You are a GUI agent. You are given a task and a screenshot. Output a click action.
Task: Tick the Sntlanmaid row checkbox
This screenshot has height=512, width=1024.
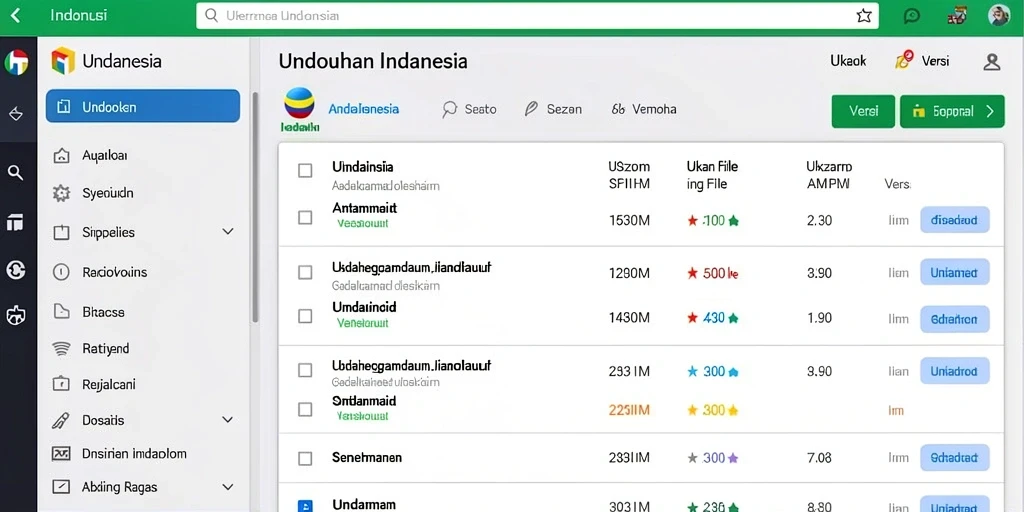pos(305,409)
